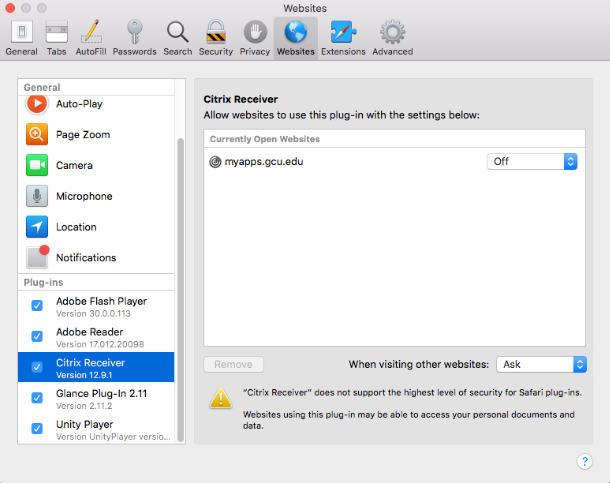Select 'Adobe Flash Player' plug-in name
This screenshot has height=483, width=610.
pos(102,301)
